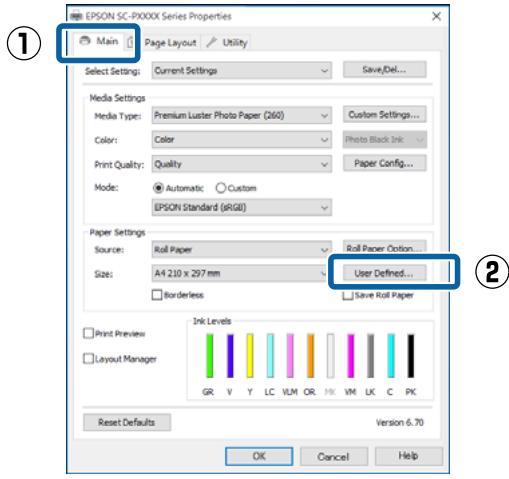Open the paper Size dropdown
The image size is (509, 479).
239,273
